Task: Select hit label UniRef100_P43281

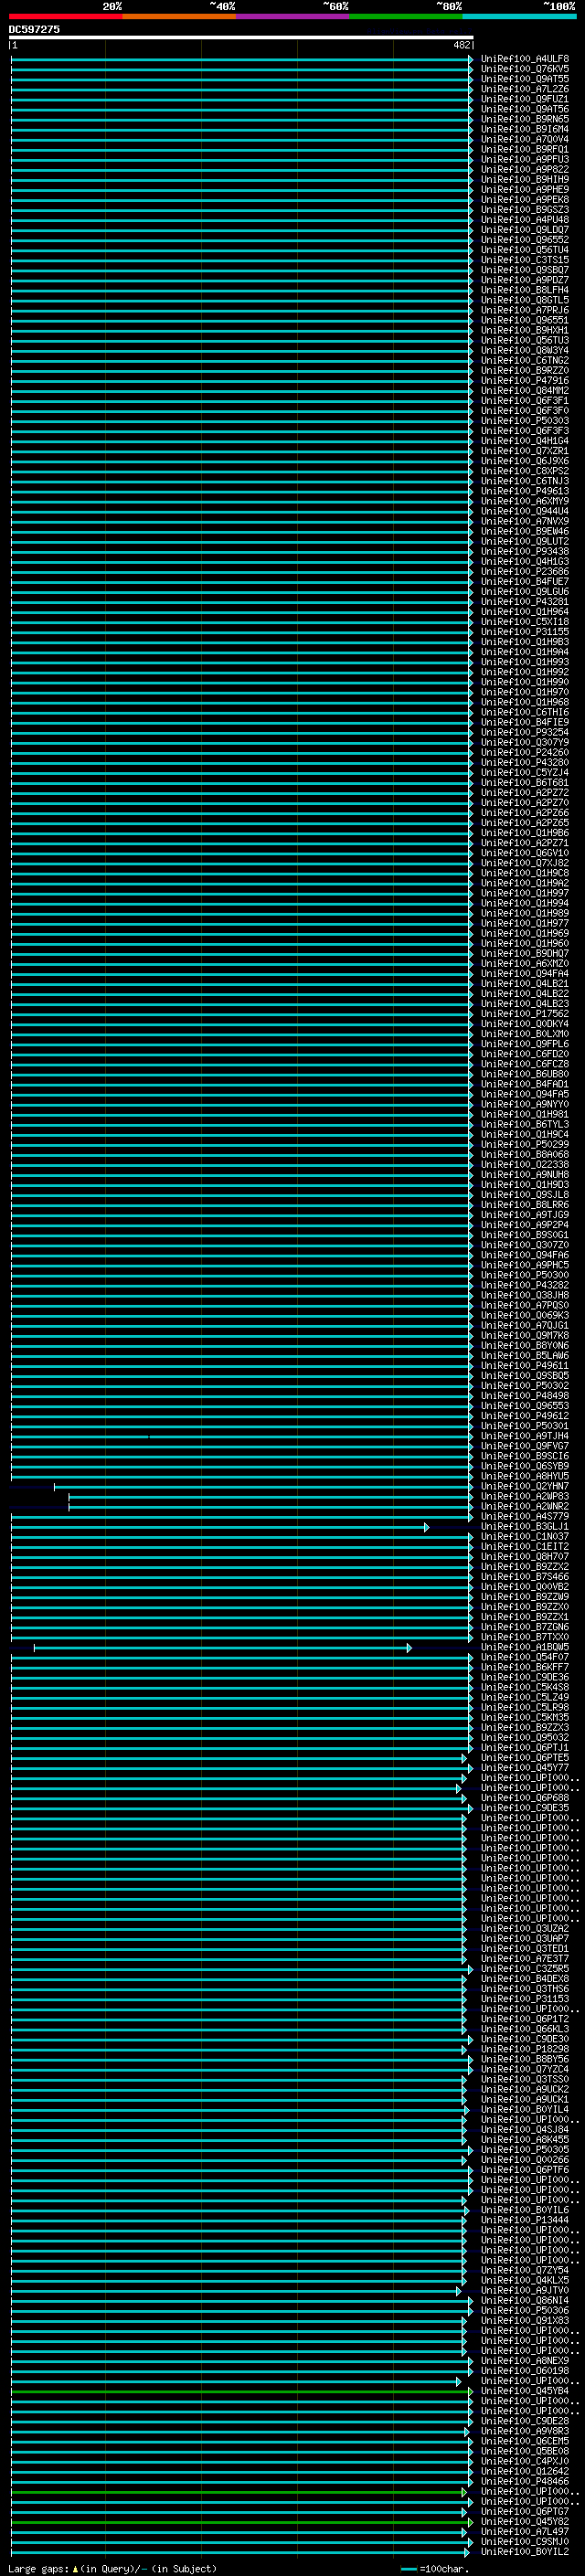Action: (x=525, y=601)
